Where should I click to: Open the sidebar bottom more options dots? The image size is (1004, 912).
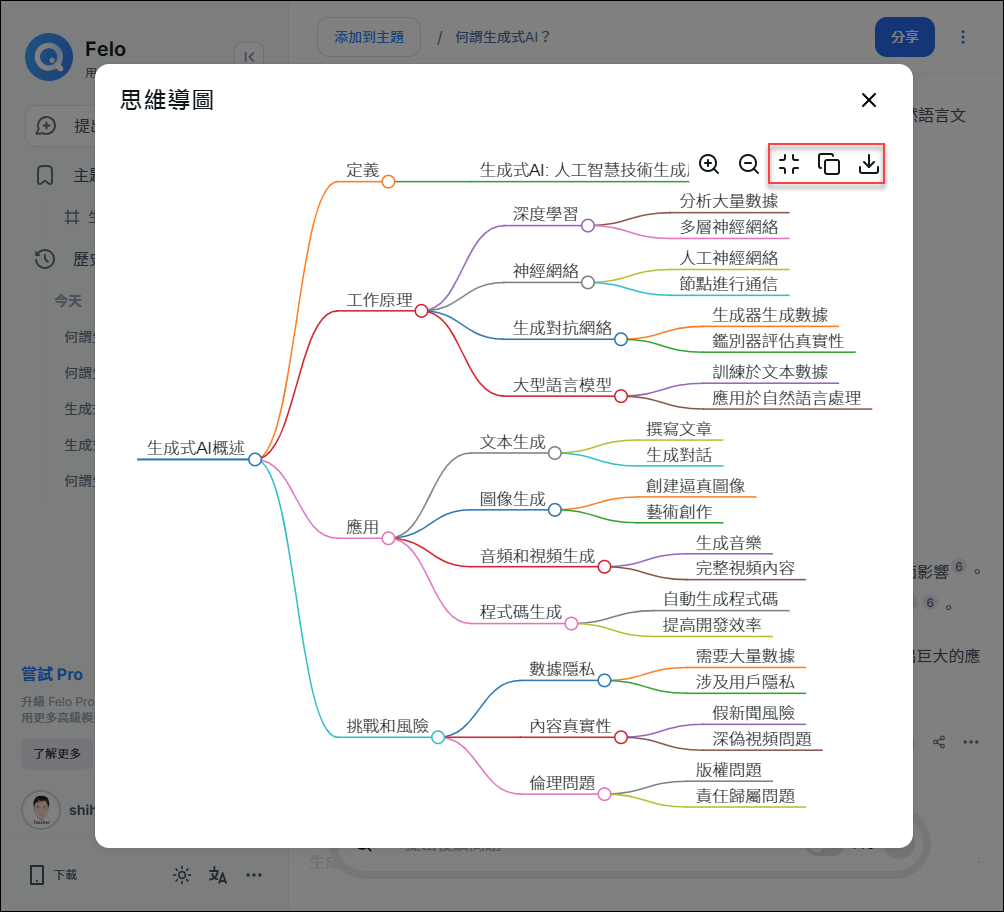254,875
